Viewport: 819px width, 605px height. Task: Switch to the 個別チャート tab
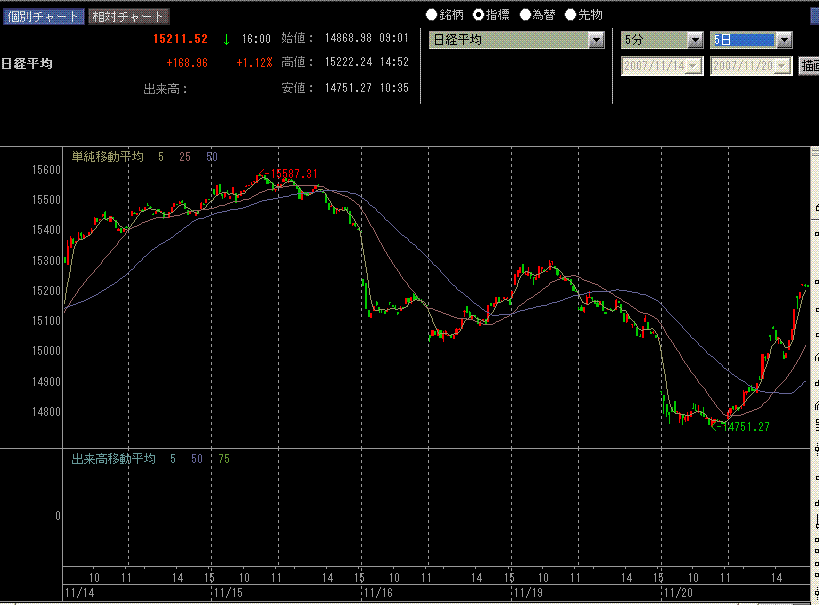click(42, 16)
